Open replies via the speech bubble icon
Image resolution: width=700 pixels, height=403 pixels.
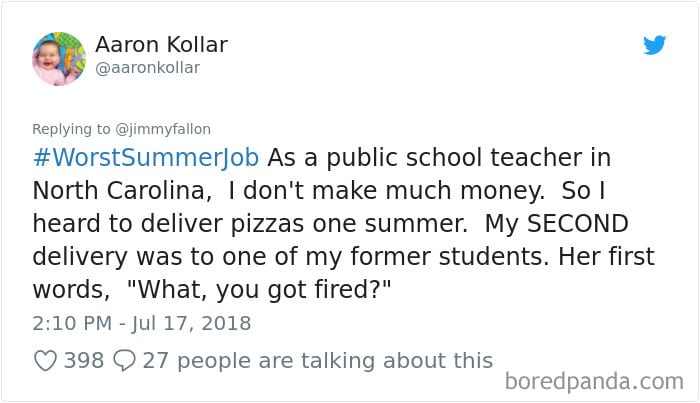pos(123,360)
